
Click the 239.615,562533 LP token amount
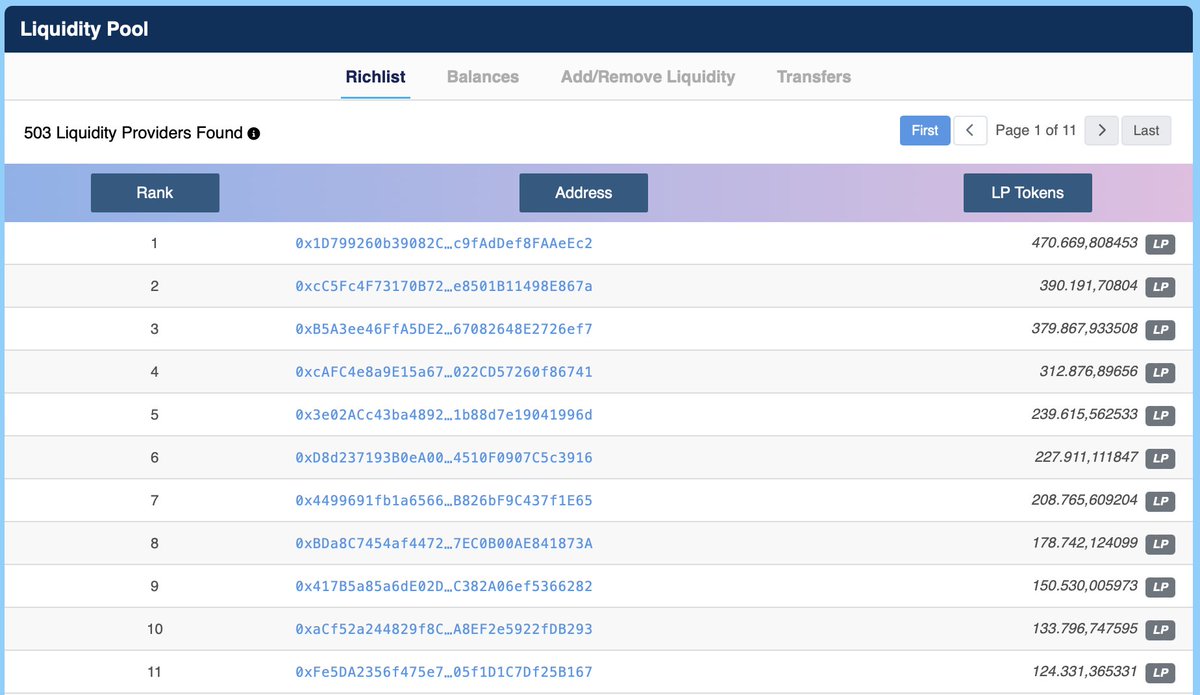point(1085,415)
